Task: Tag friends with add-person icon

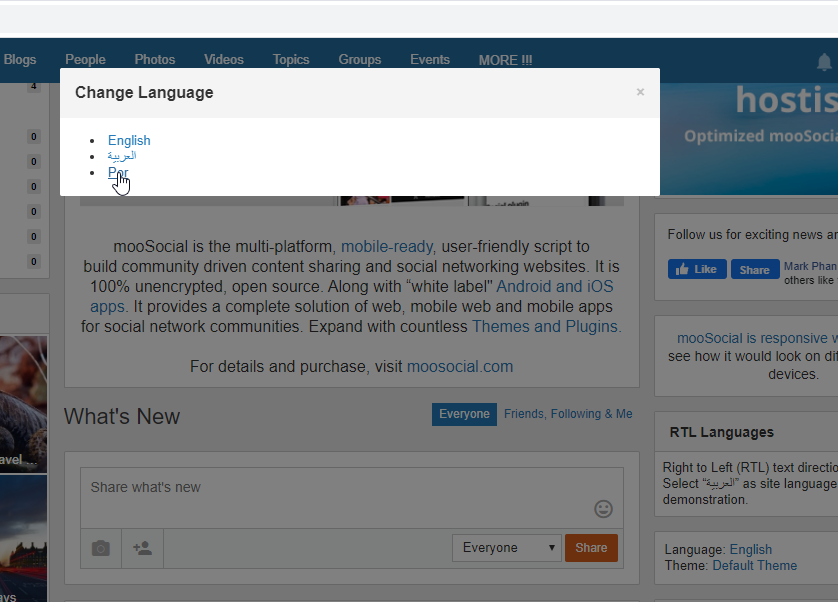Action: [142, 548]
